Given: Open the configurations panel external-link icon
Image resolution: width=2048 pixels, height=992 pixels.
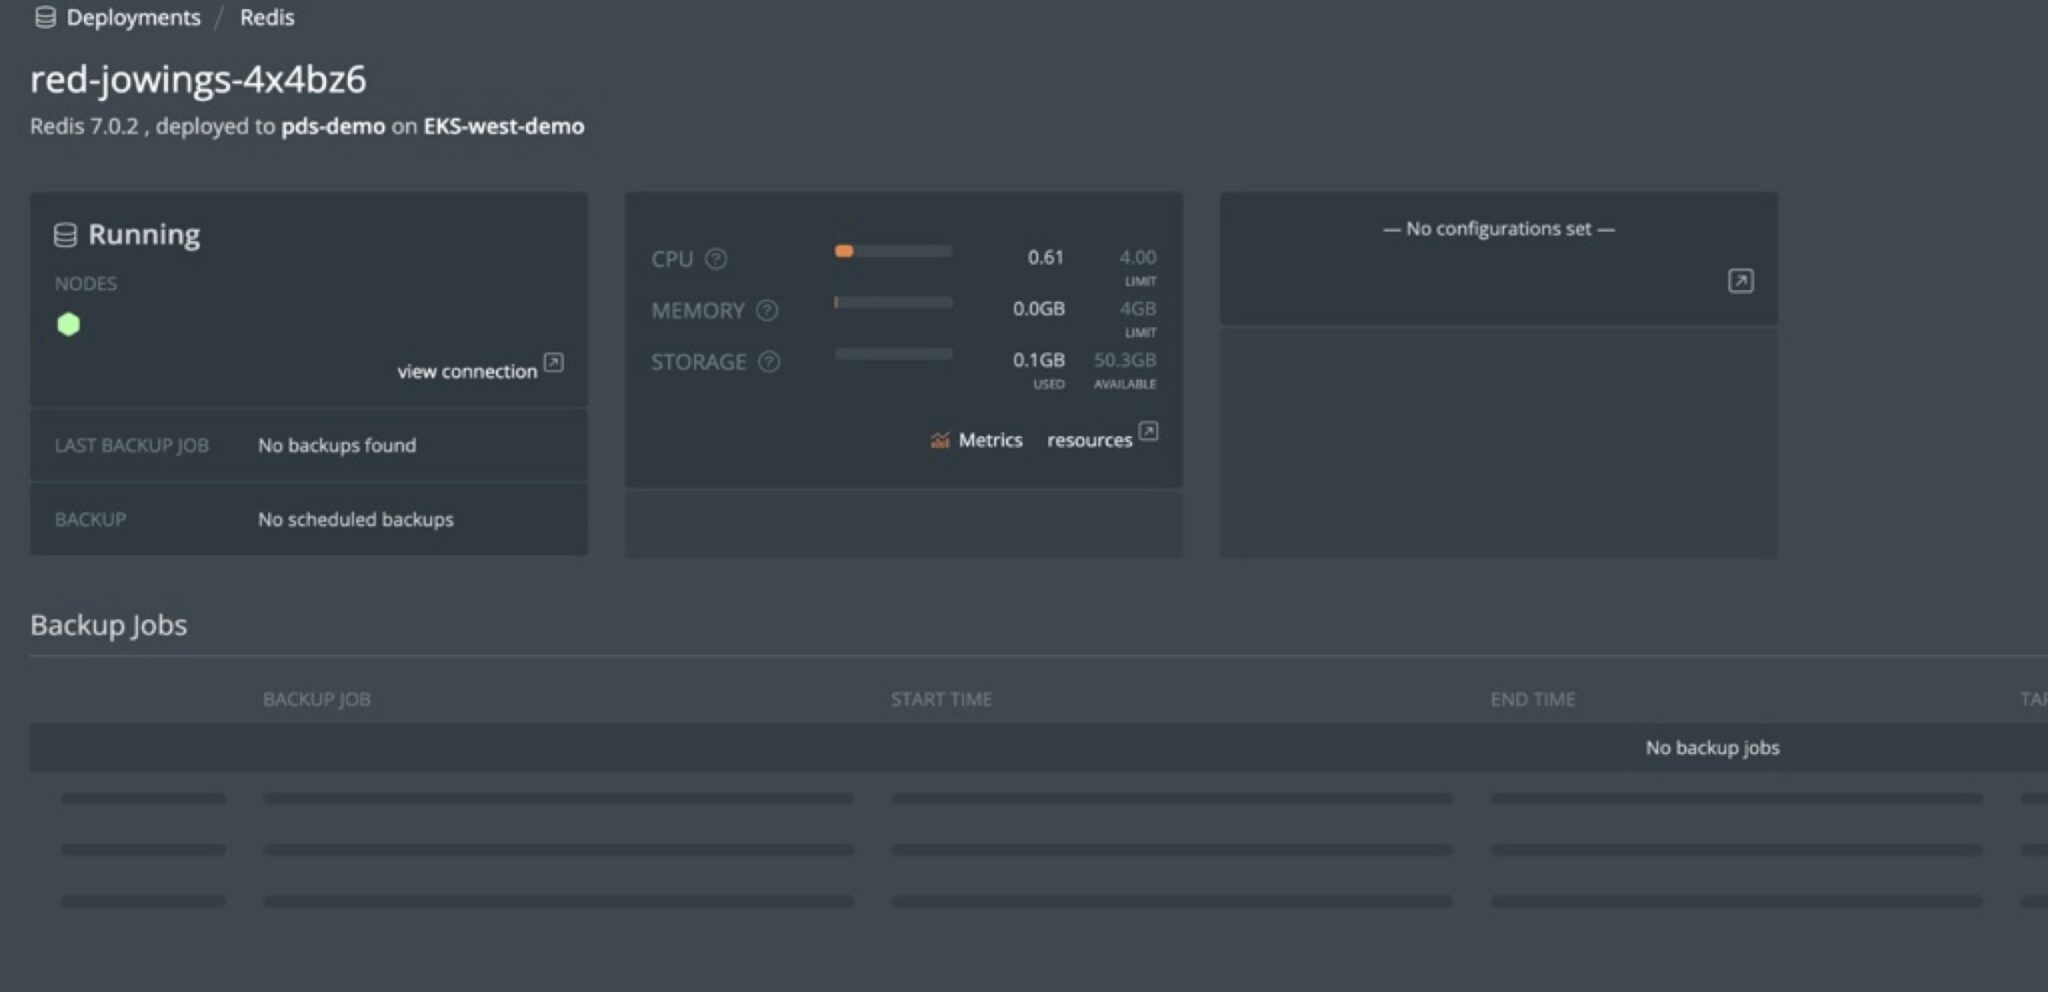Looking at the screenshot, I should pyautogui.click(x=1740, y=281).
